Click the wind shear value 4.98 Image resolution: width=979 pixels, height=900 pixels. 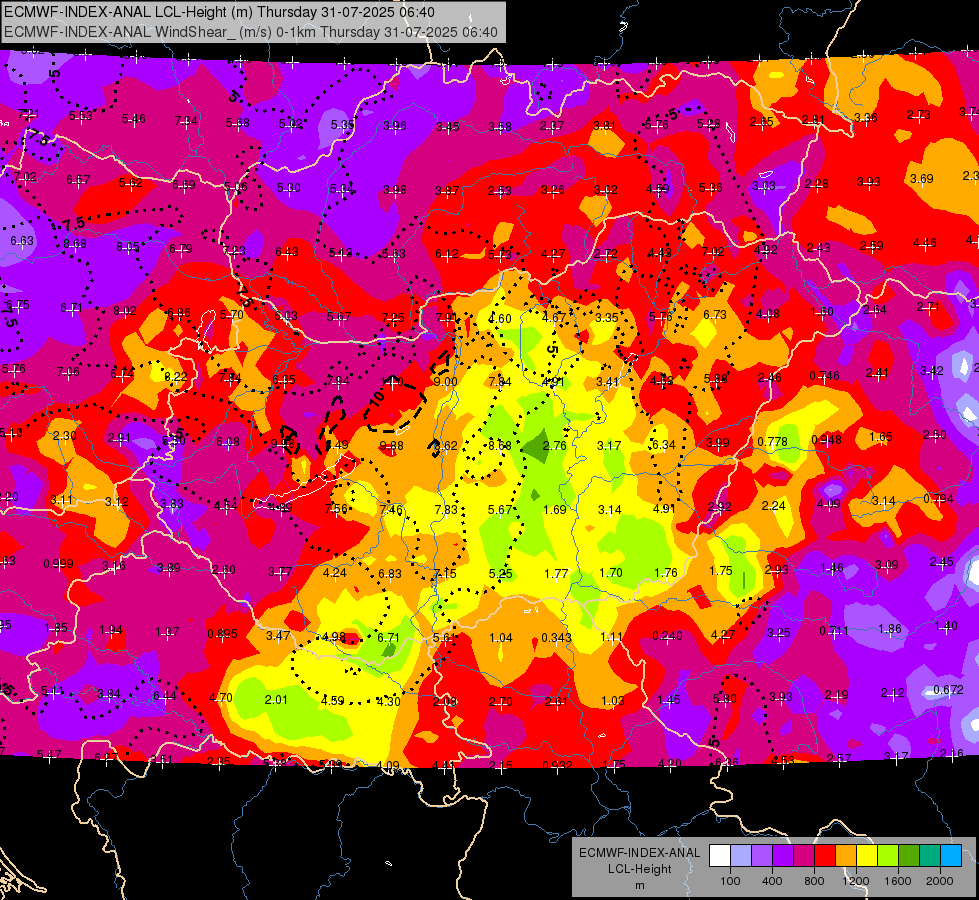click(333, 637)
